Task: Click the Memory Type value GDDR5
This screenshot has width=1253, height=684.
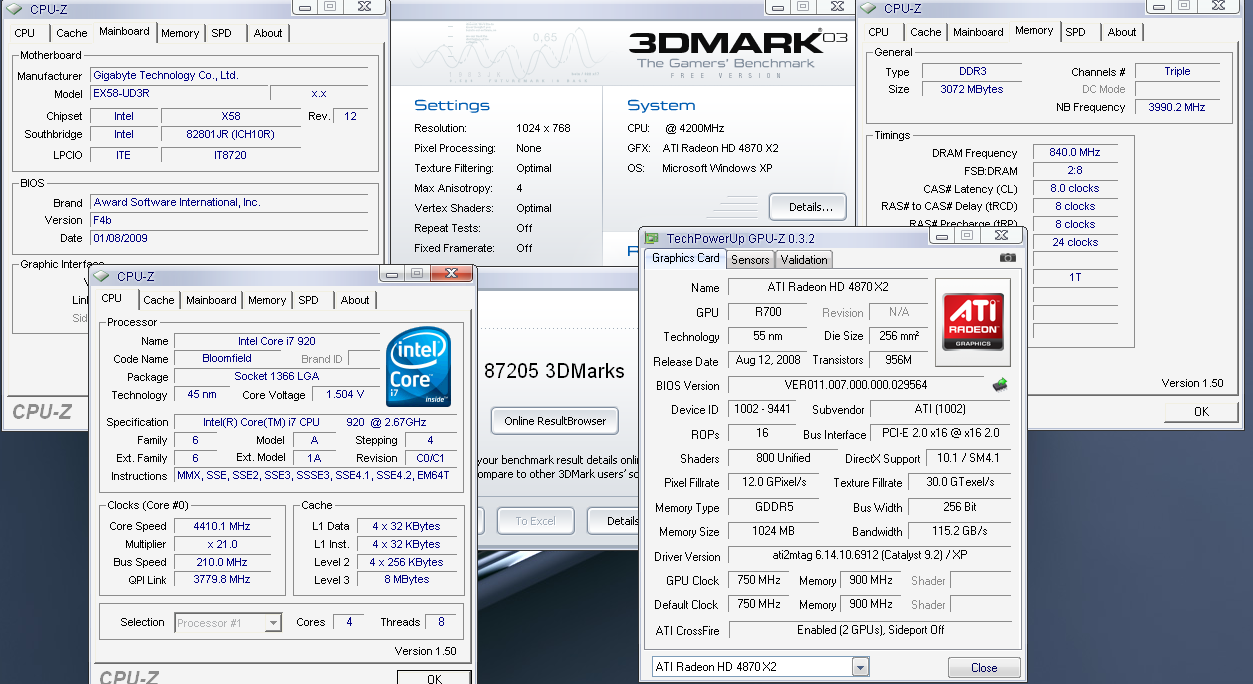Action: [x=776, y=508]
